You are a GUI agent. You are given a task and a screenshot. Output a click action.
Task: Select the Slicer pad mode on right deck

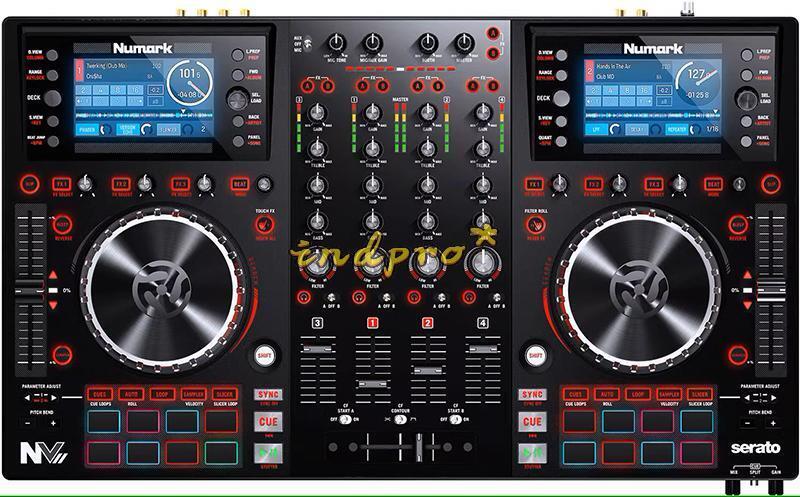[x=699, y=394]
